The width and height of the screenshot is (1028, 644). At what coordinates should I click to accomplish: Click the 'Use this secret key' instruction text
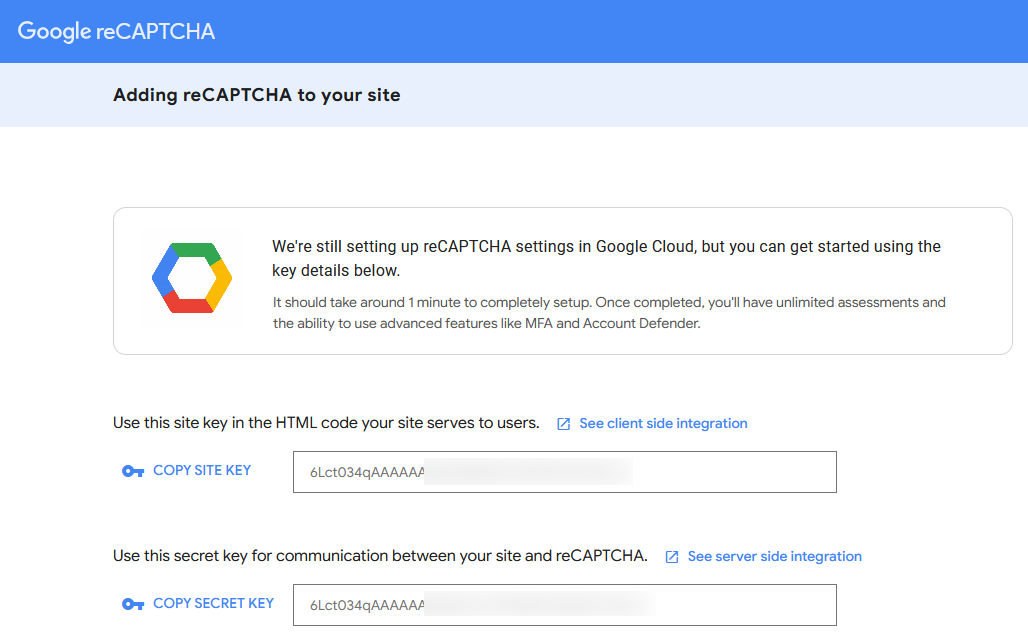point(380,556)
